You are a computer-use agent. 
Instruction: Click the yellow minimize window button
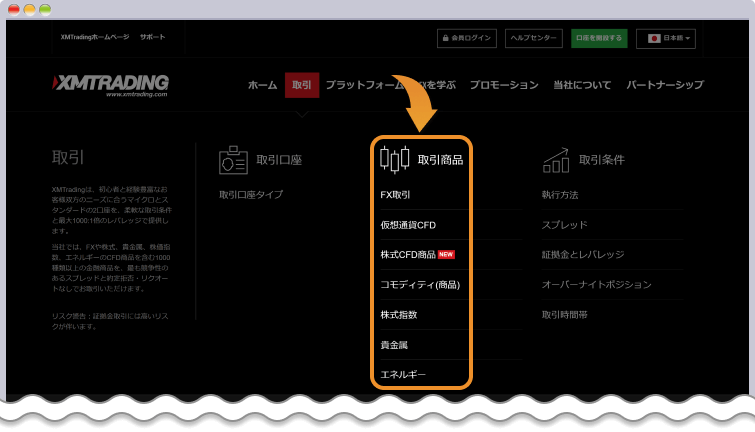tap(29, 10)
